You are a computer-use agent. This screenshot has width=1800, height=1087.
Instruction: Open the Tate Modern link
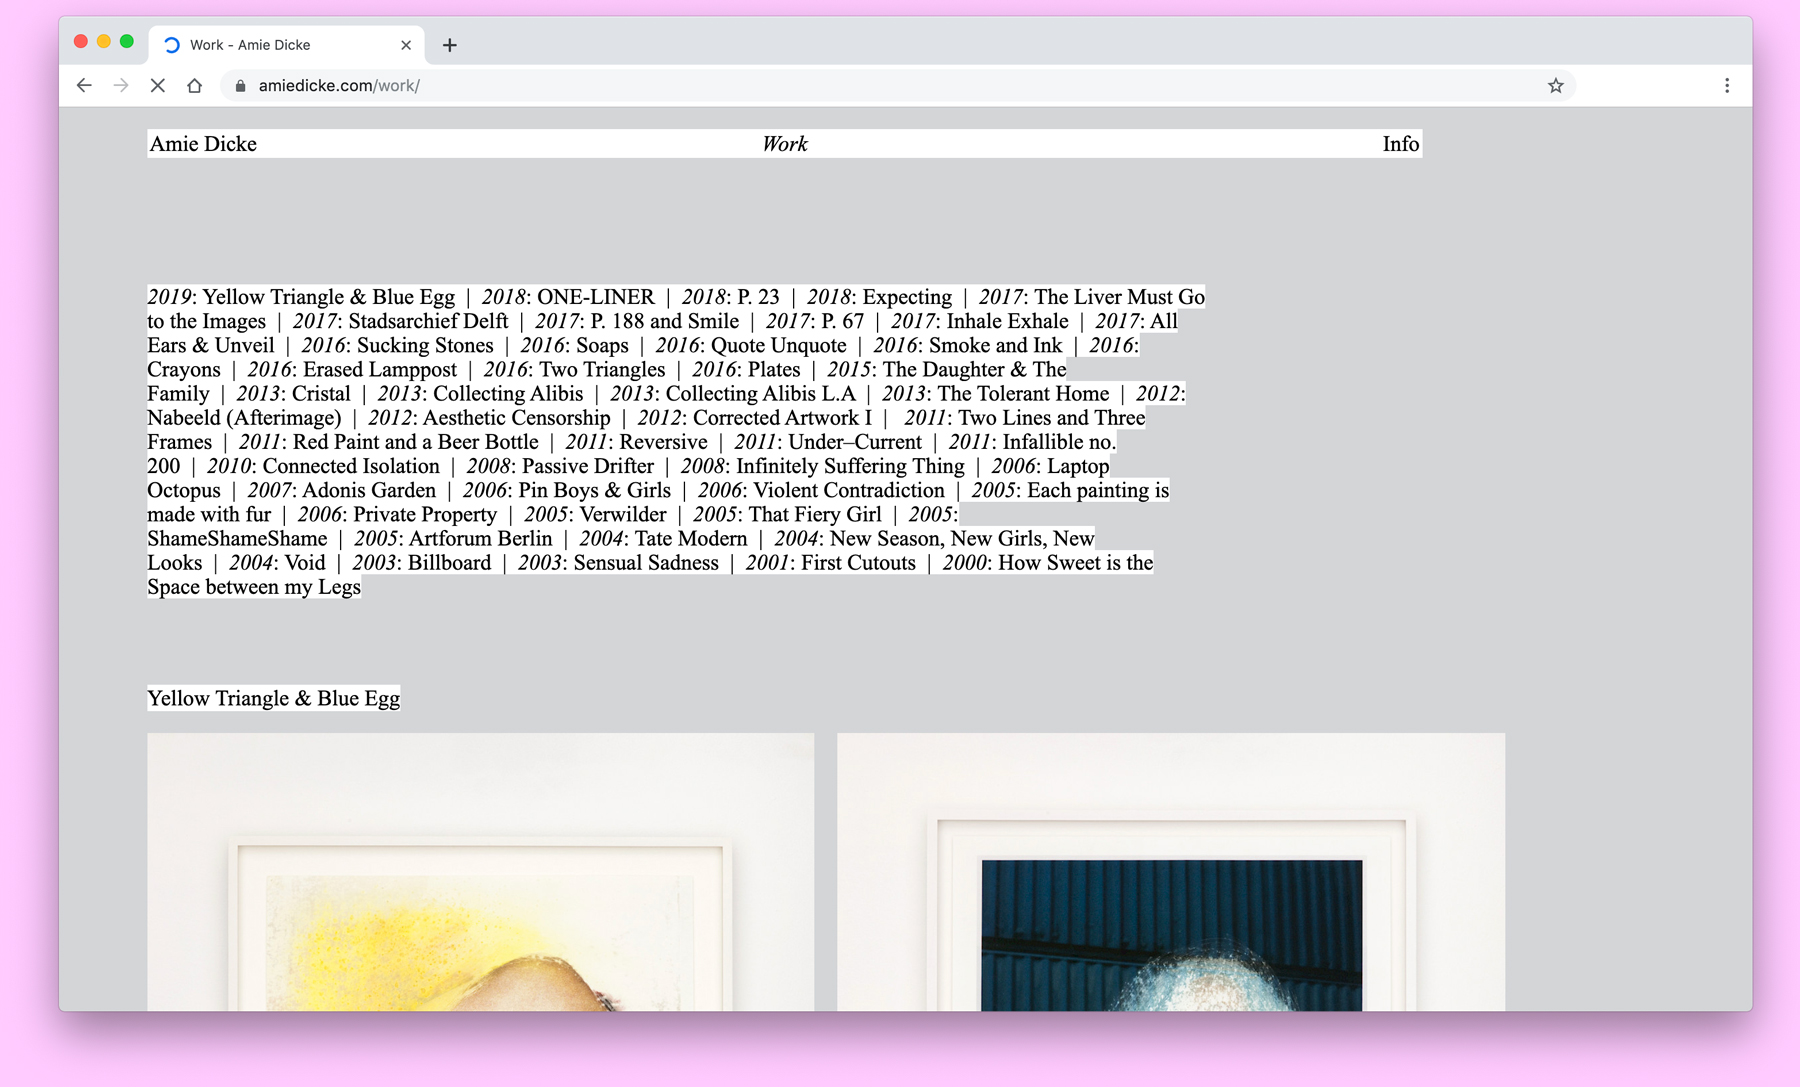tap(691, 538)
